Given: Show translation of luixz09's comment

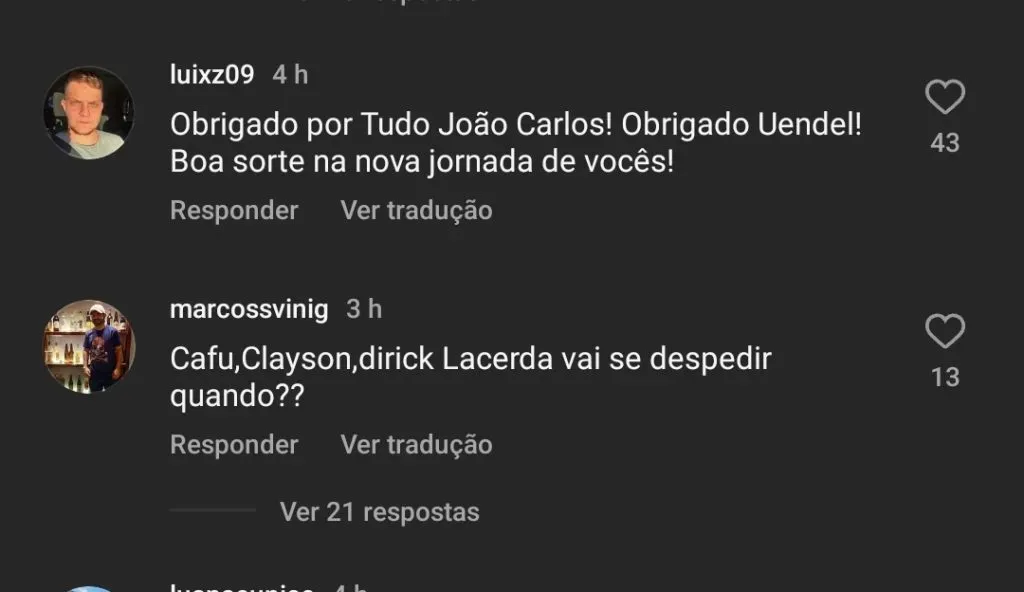Looking at the screenshot, I should click(x=416, y=210).
